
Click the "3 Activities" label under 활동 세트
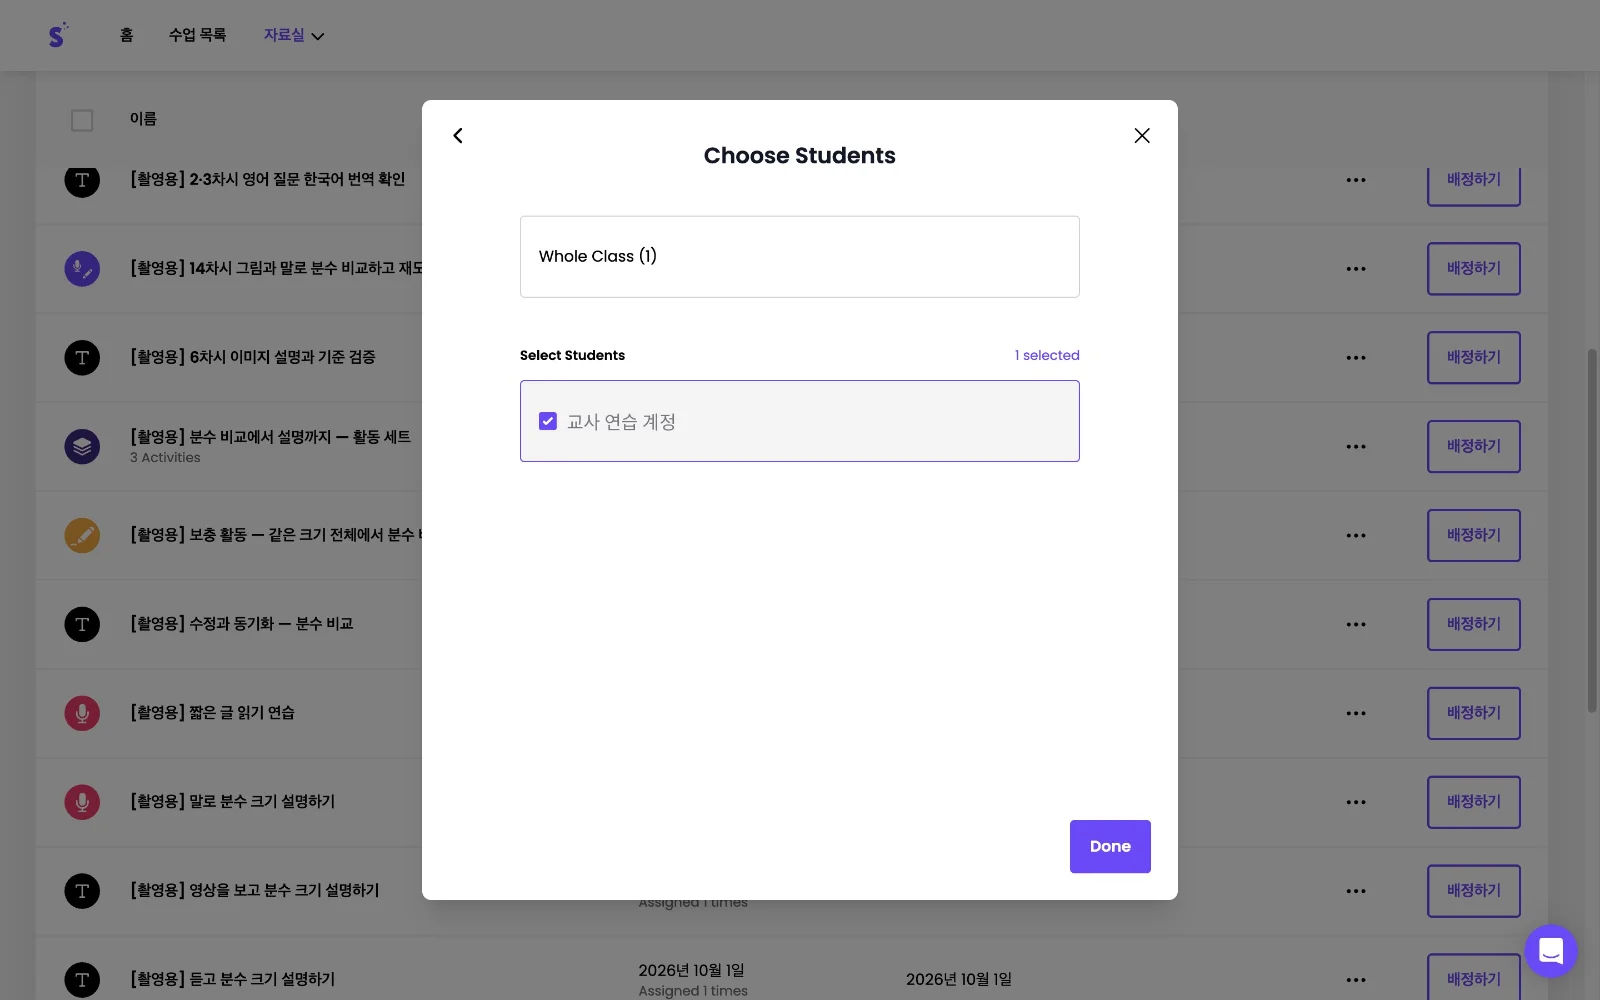(165, 458)
